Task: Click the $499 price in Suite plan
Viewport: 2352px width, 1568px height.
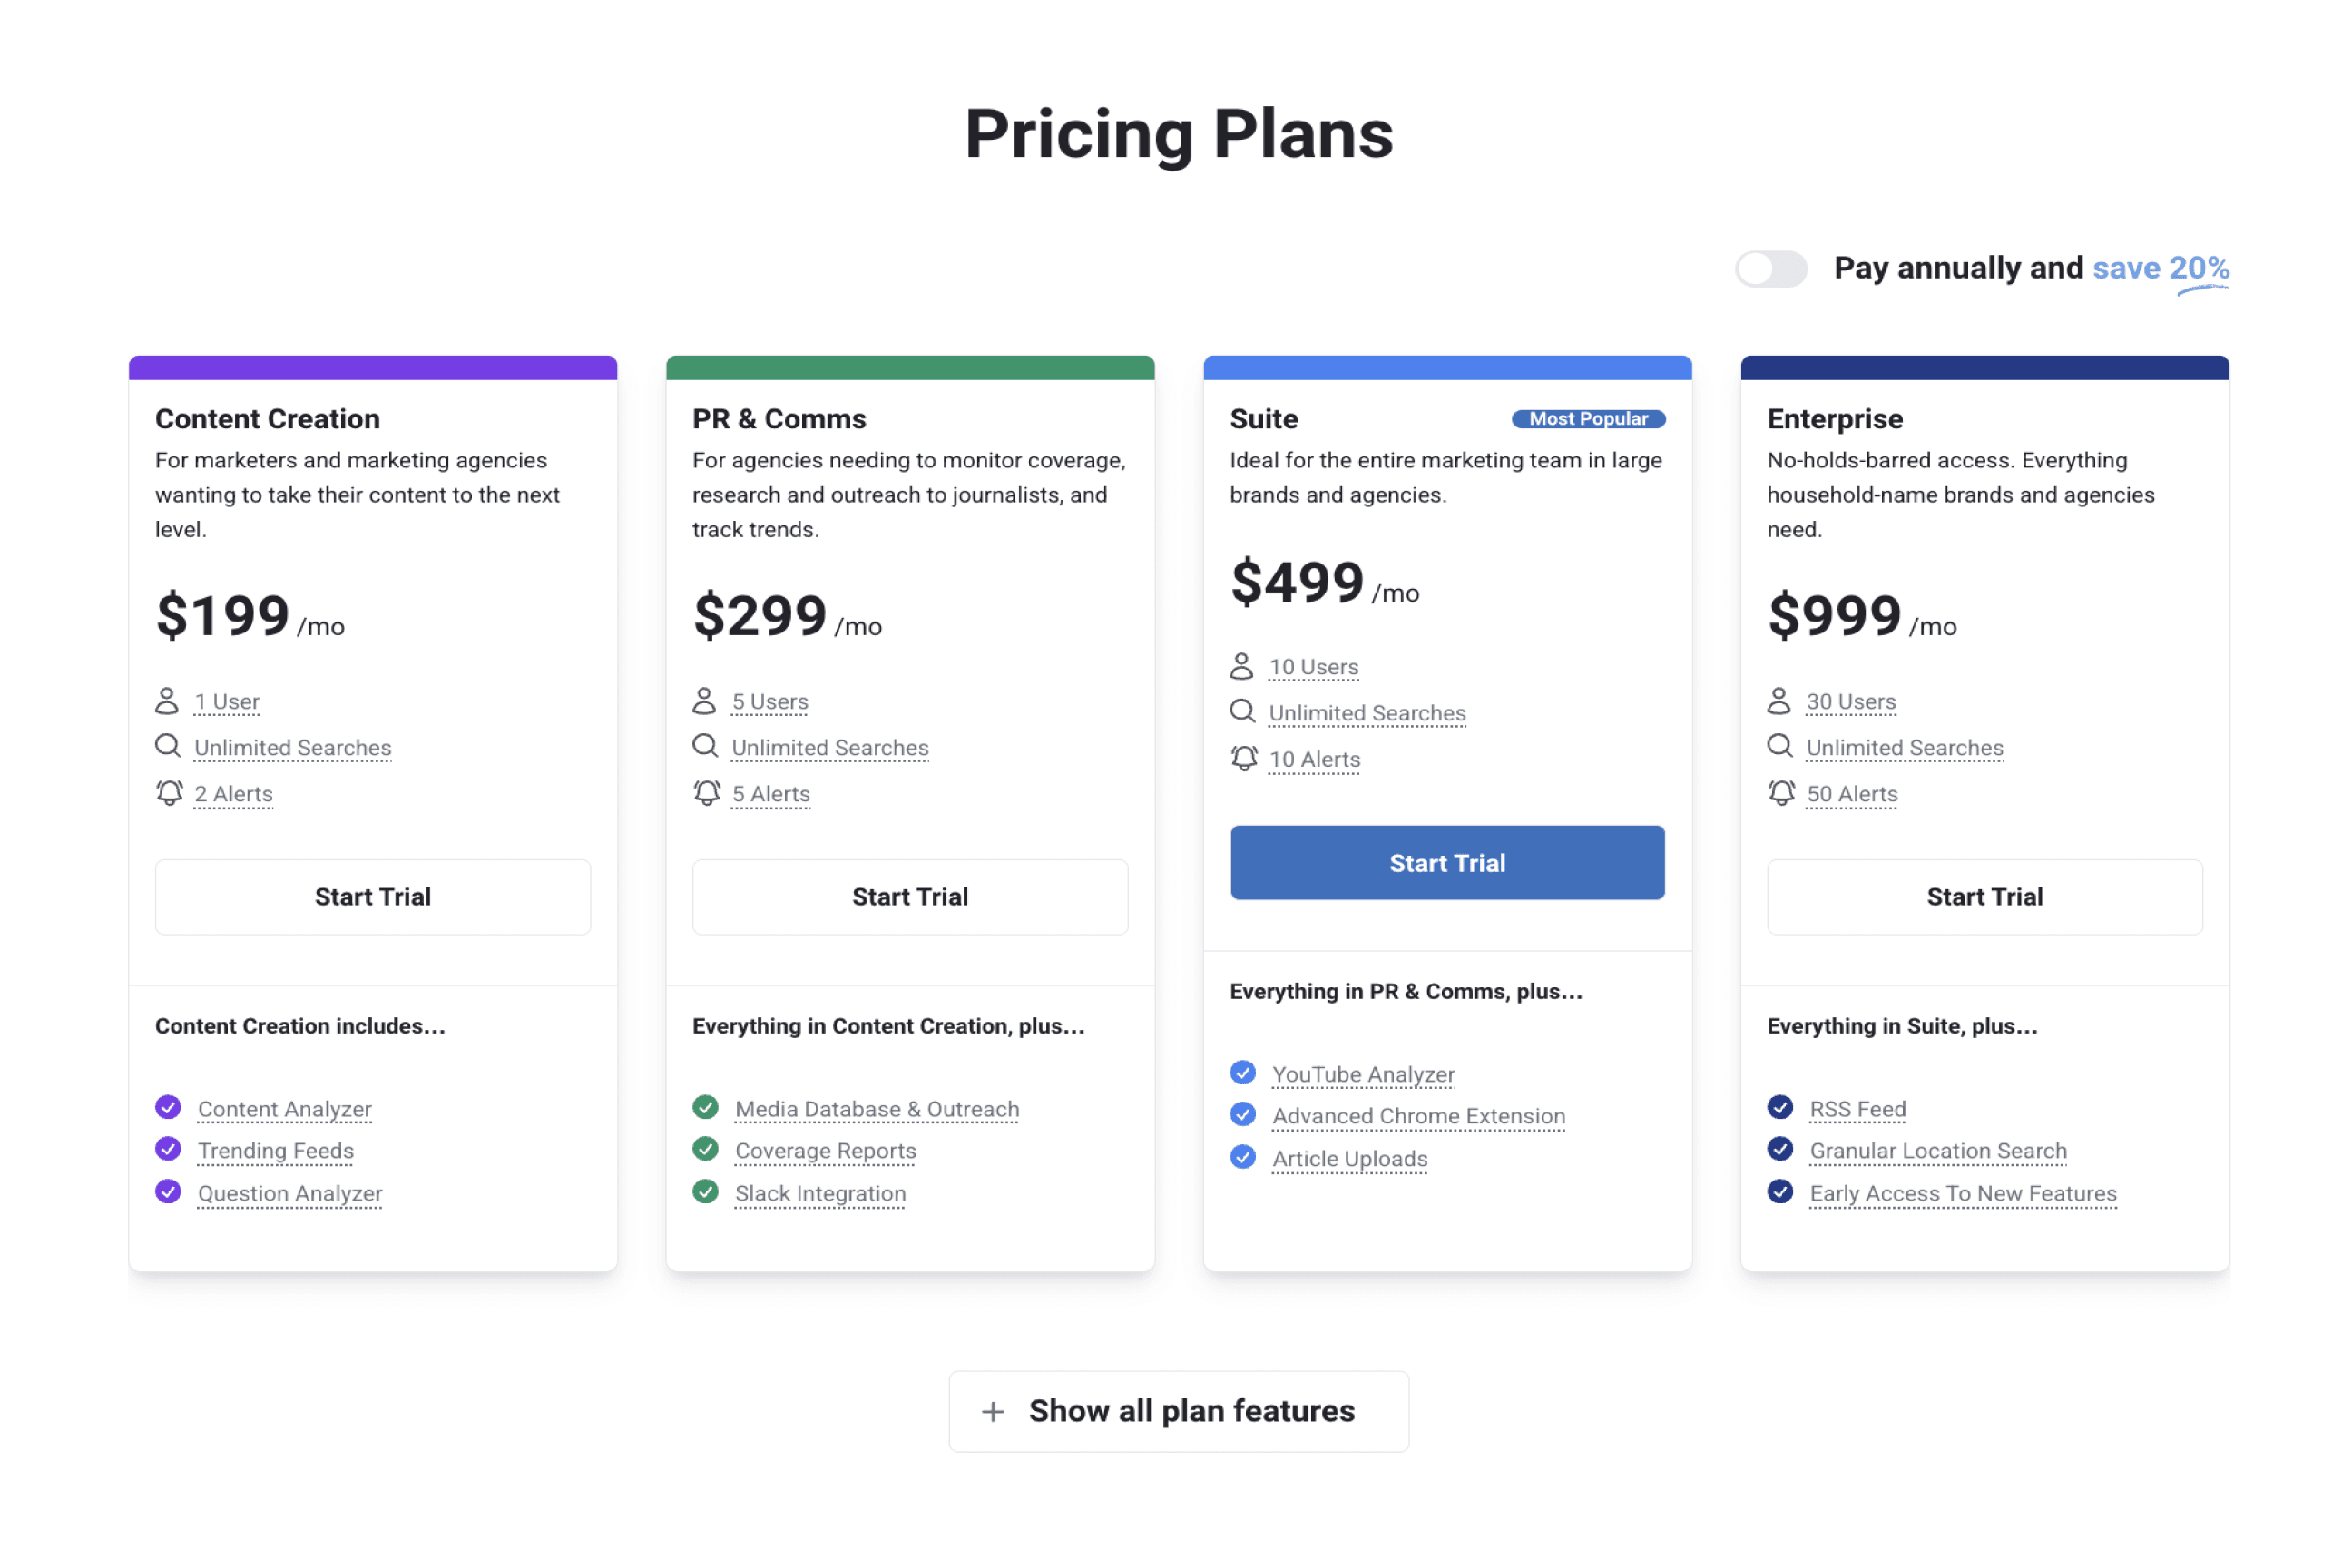Action: (1297, 581)
